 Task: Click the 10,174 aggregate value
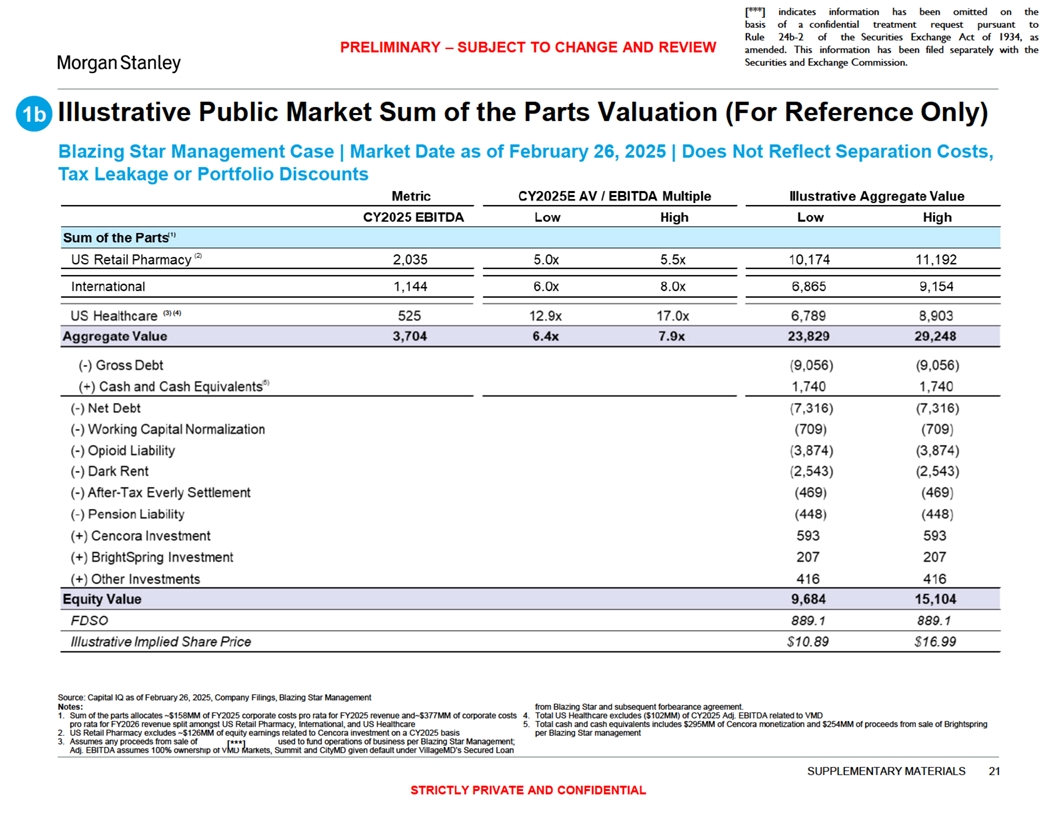pos(810,259)
